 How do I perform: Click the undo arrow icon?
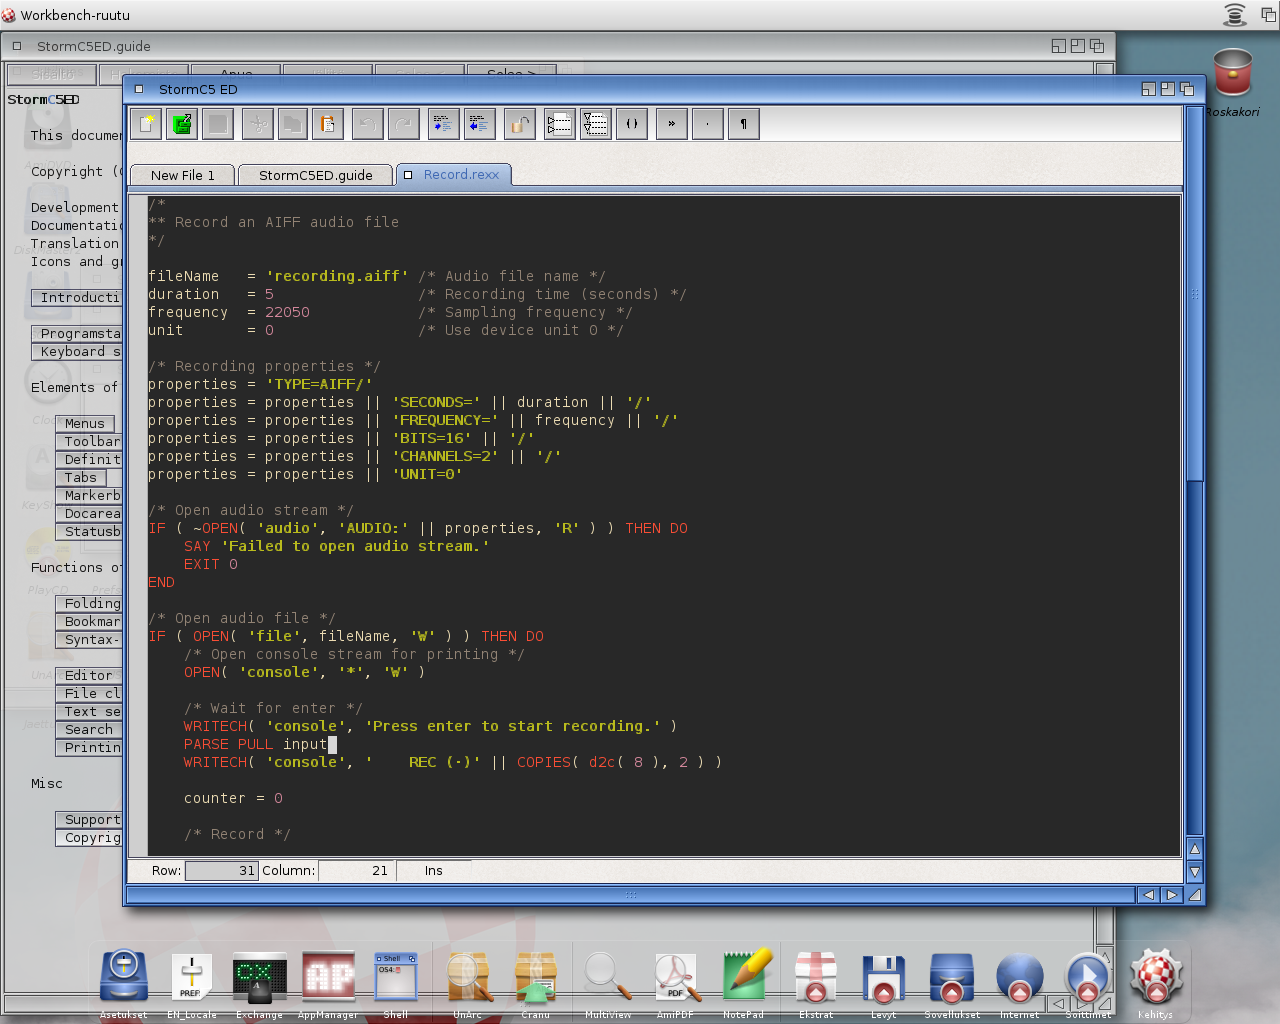pyautogui.click(x=367, y=124)
